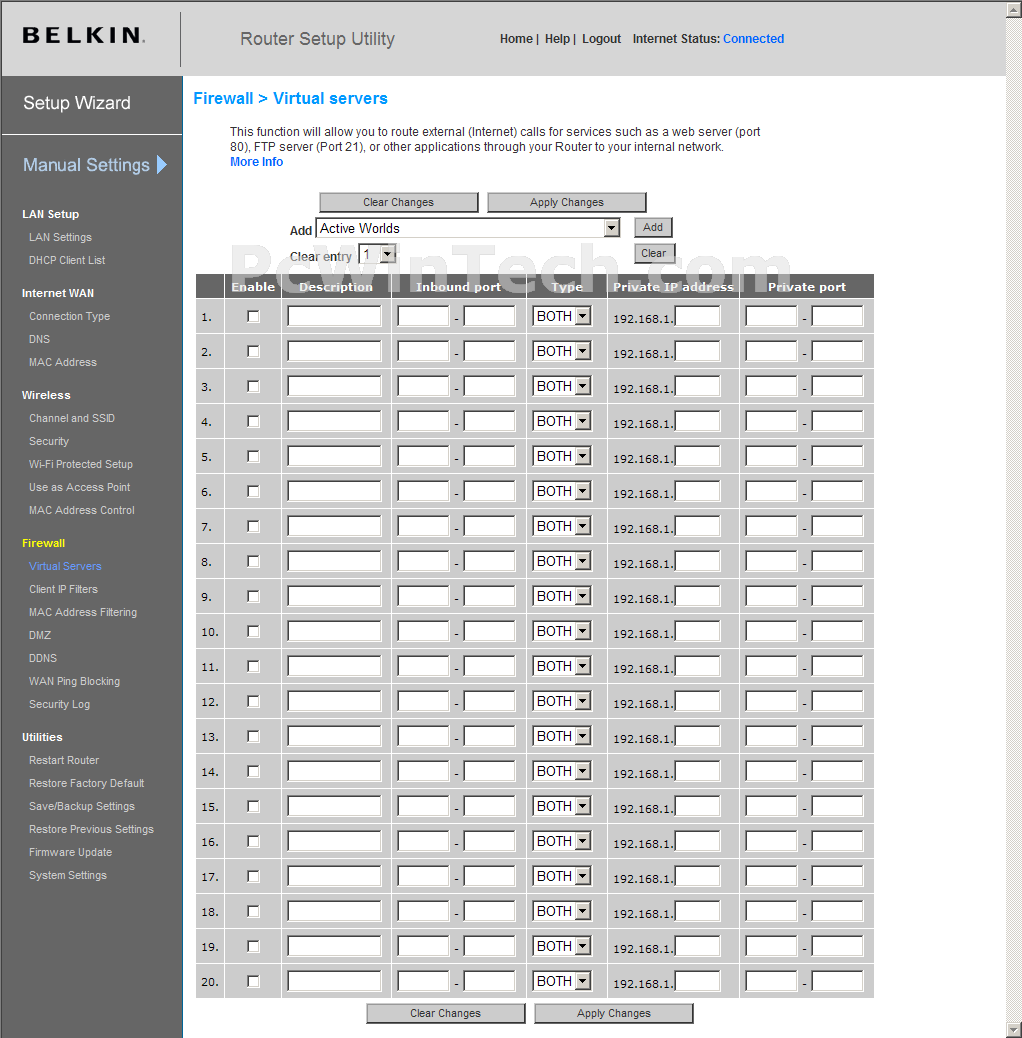Image resolution: width=1022 pixels, height=1038 pixels.
Task: Enable the checkbox for entry 3
Action: point(253,387)
